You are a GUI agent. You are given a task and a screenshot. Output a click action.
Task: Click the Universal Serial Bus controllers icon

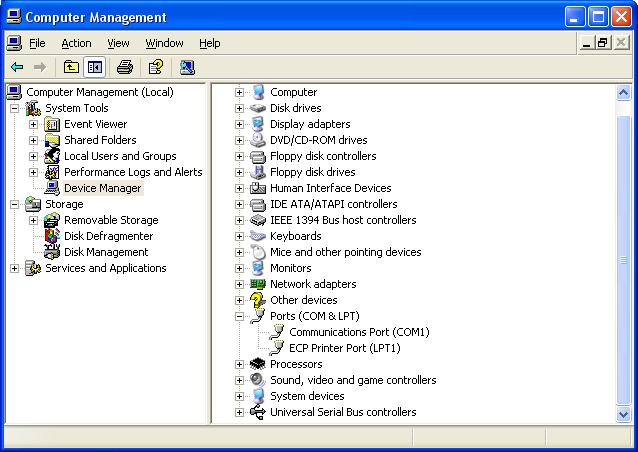click(x=258, y=412)
